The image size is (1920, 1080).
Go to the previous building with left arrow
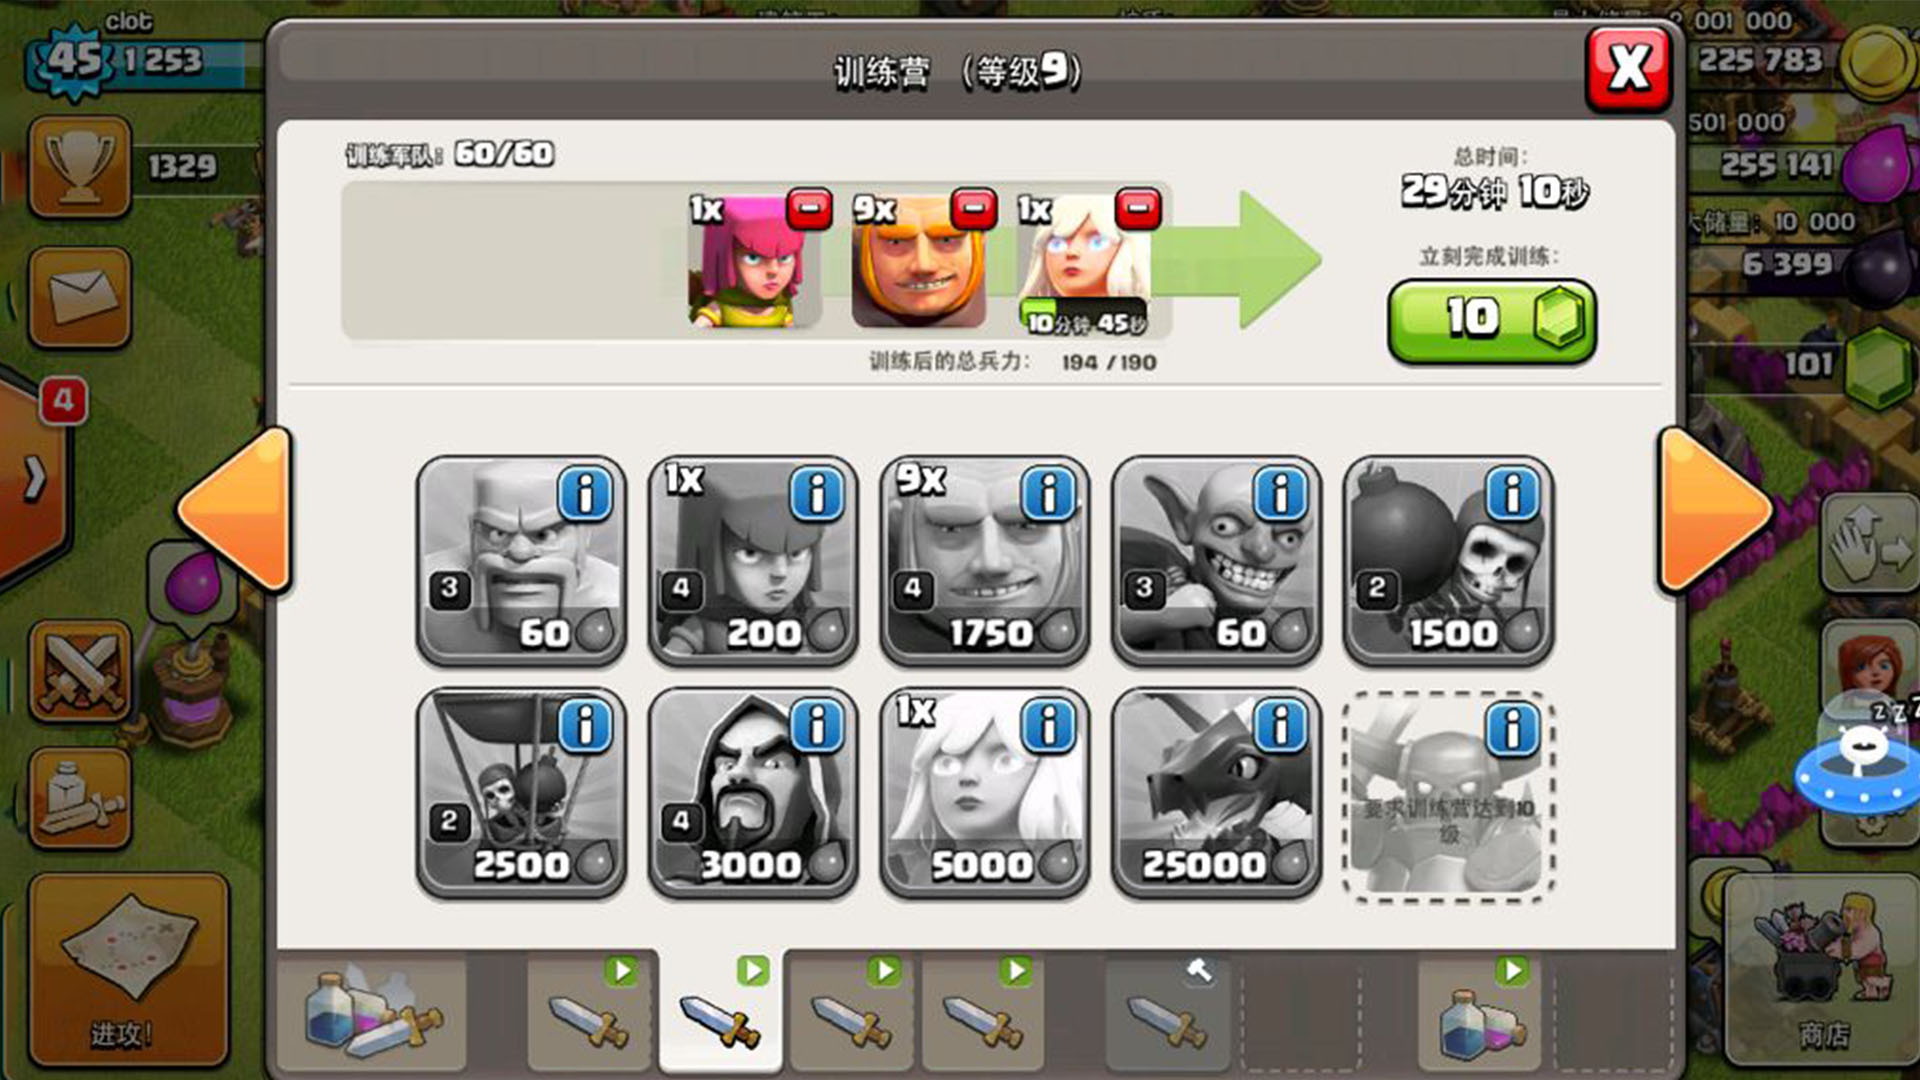[x=236, y=510]
